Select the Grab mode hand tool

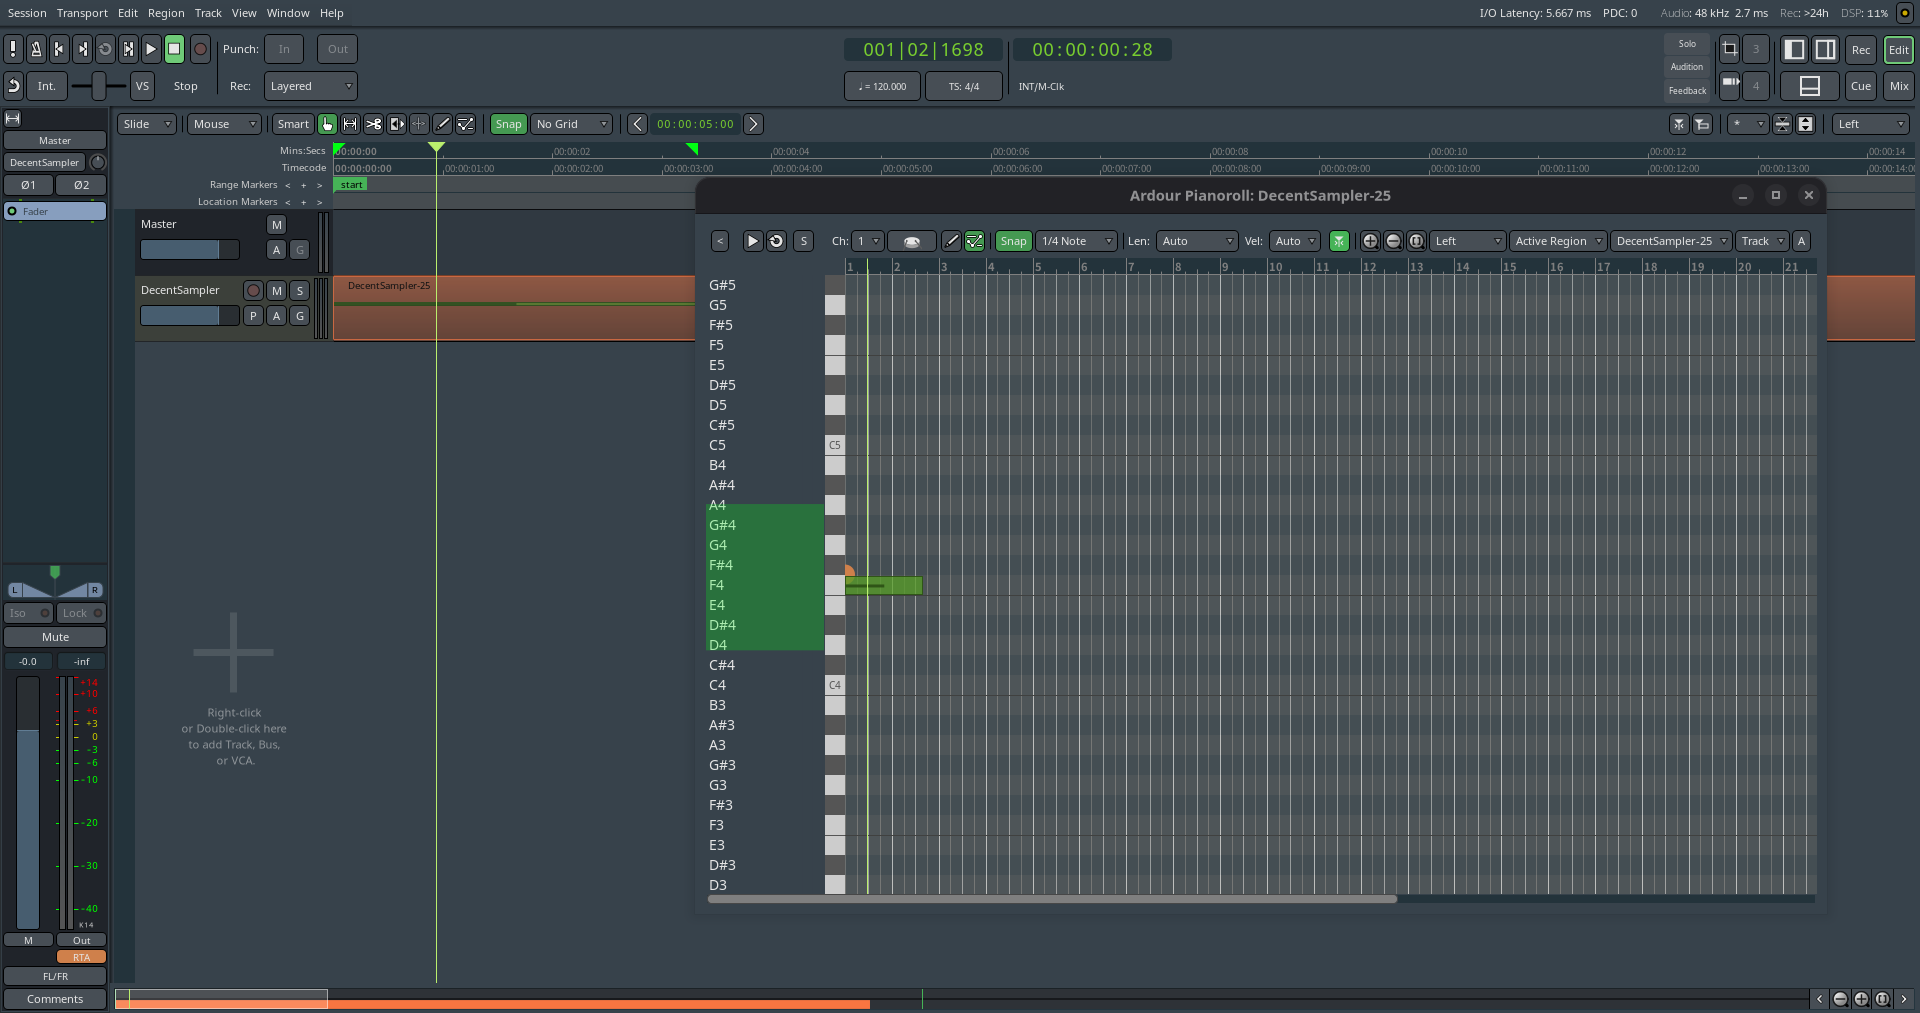(x=327, y=124)
